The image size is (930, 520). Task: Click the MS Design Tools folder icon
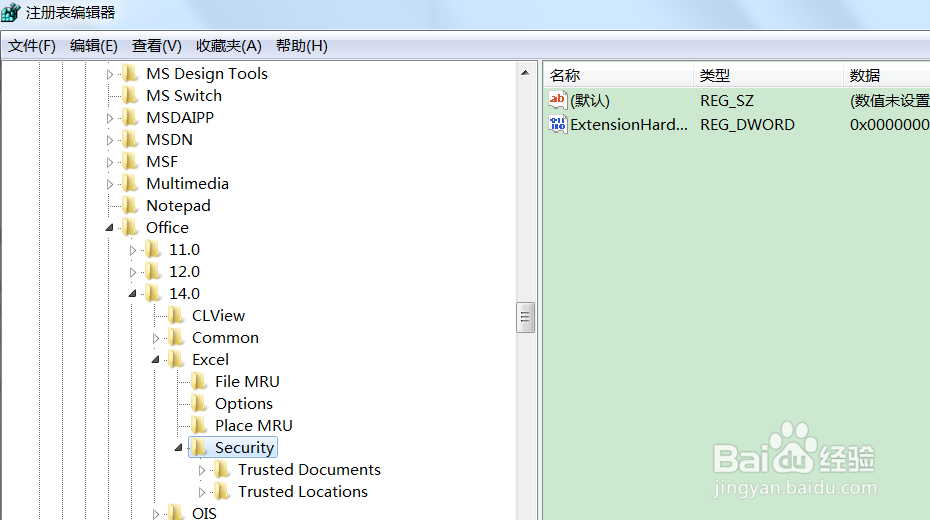click(x=130, y=74)
